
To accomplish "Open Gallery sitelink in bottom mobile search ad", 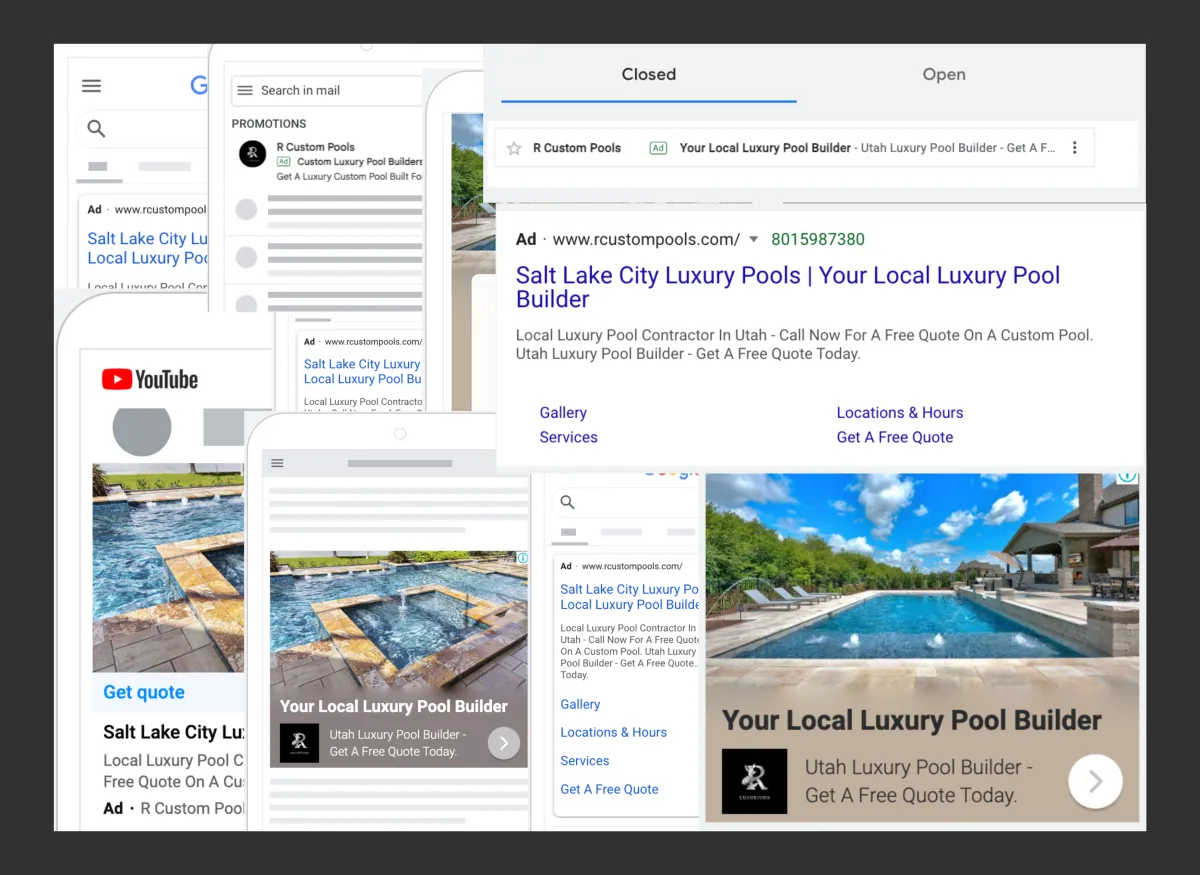I will click(580, 704).
